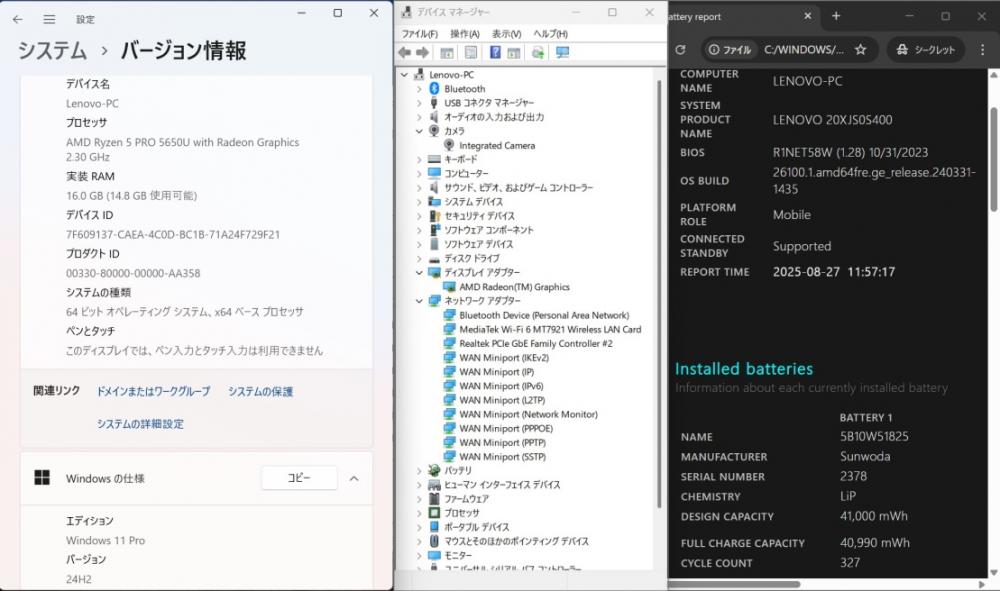Image resolution: width=1000 pixels, height=591 pixels.
Task: Expand the バッテリ category
Action: click(x=419, y=471)
